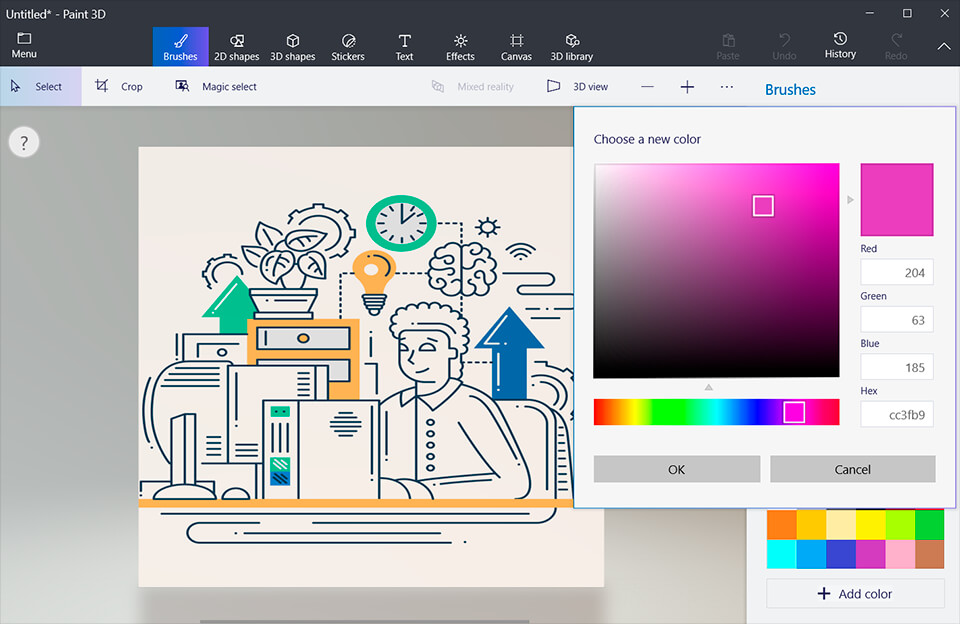
Task: Open the Menu panel
Action: point(24,46)
